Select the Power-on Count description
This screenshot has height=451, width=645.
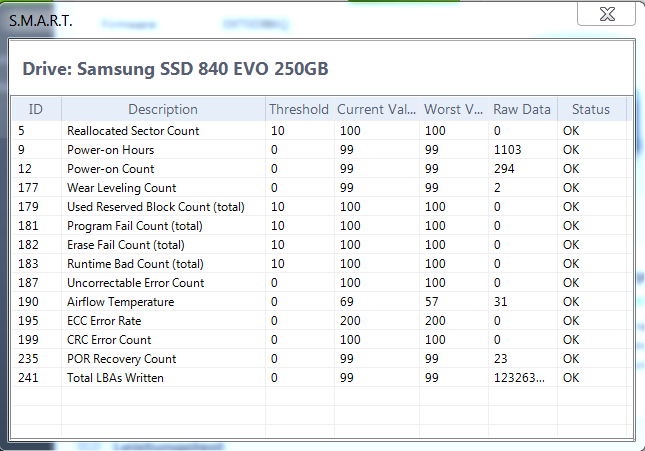coord(111,169)
